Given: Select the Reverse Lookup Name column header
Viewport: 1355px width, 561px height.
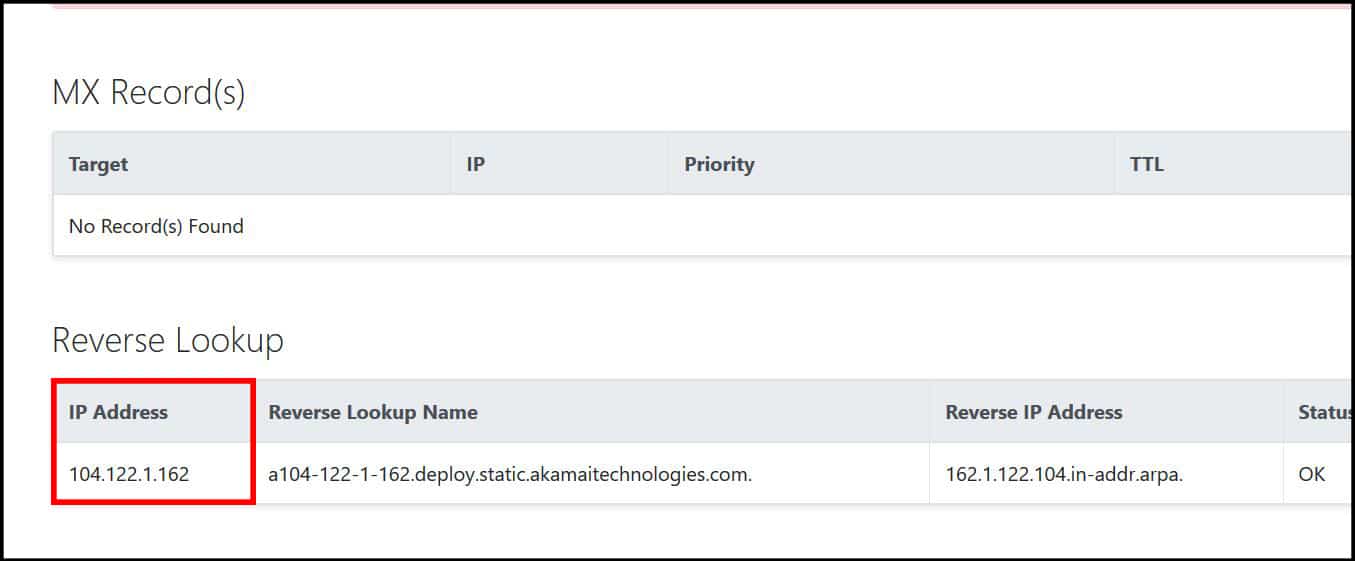Looking at the screenshot, I should tap(373, 412).
